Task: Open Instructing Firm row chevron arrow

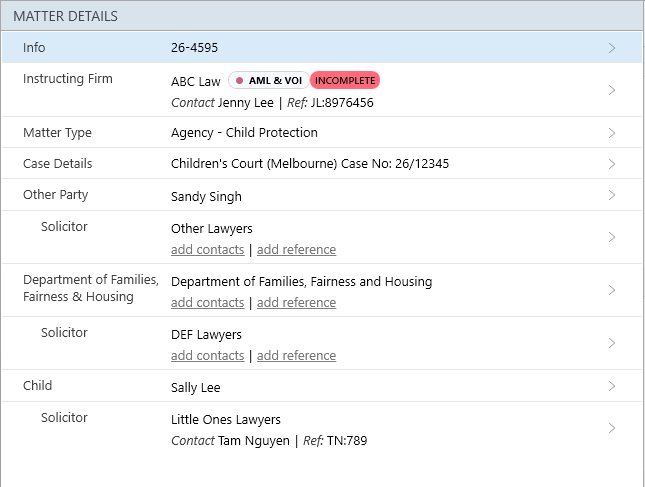Action: tap(612, 90)
